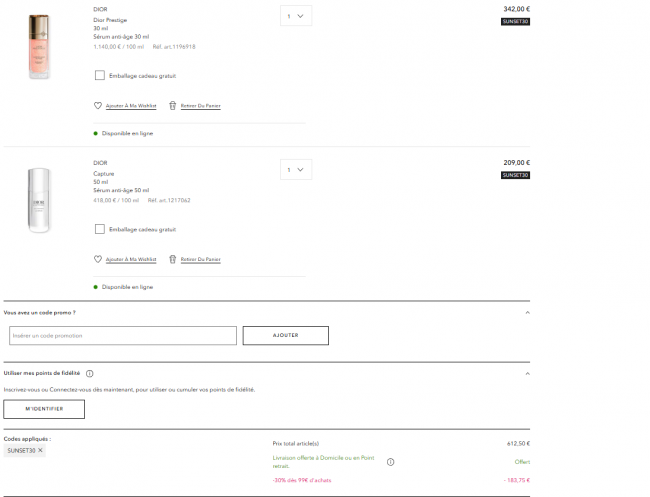650x497 pixels.
Task: Click Retirer Du Panier for Dior Prestige
Action: point(201,106)
